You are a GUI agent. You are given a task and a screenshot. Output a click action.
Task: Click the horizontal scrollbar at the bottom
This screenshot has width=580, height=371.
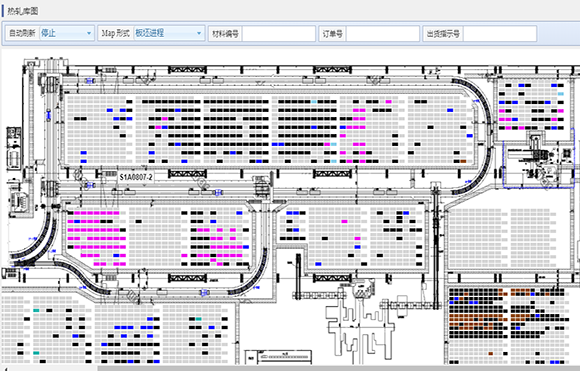tap(338, 368)
